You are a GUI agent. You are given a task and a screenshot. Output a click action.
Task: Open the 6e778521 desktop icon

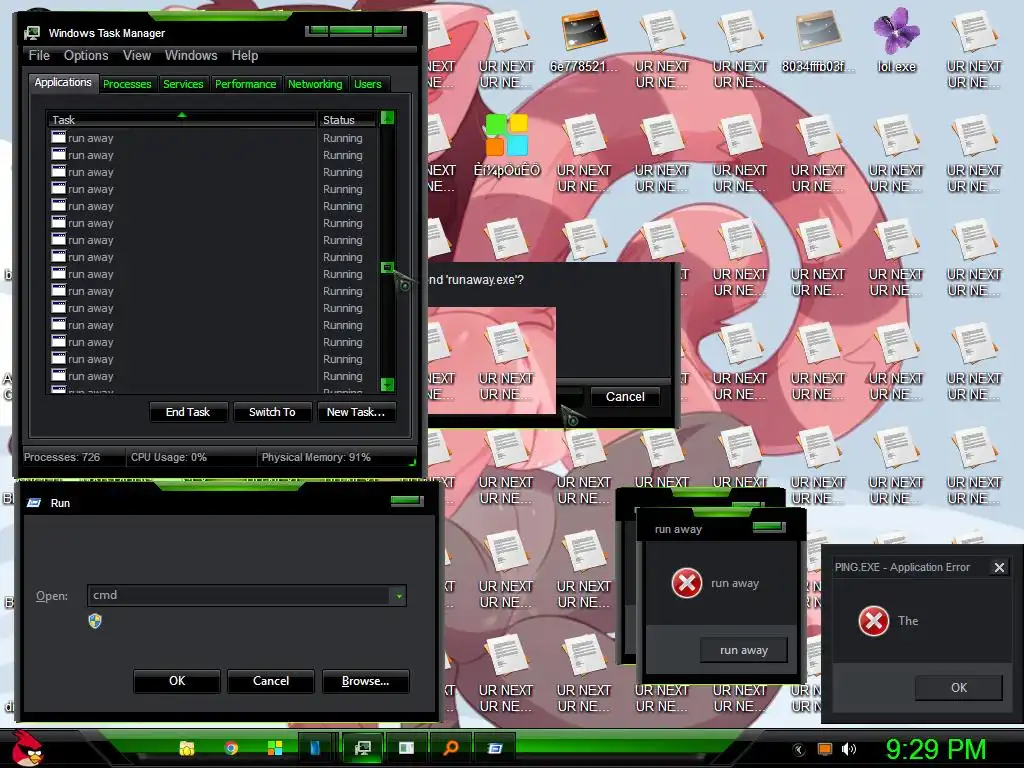click(584, 40)
